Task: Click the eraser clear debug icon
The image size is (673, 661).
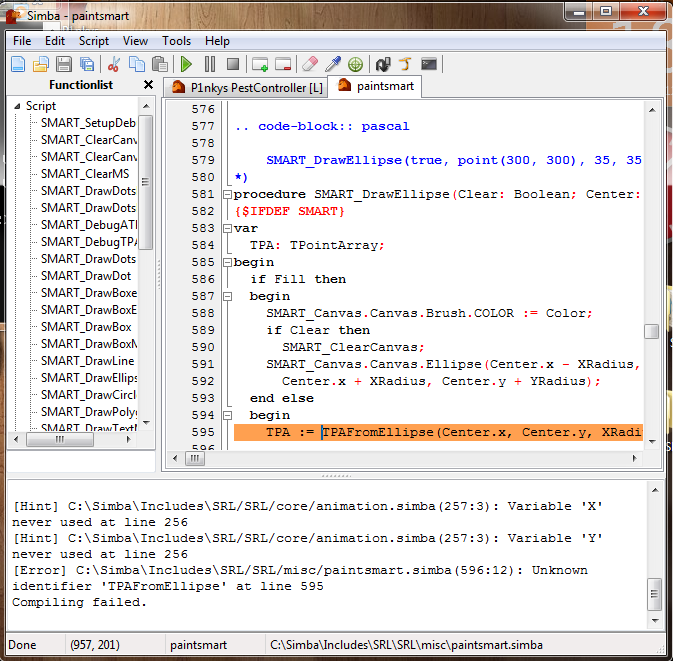Action: tap(309, 64)
